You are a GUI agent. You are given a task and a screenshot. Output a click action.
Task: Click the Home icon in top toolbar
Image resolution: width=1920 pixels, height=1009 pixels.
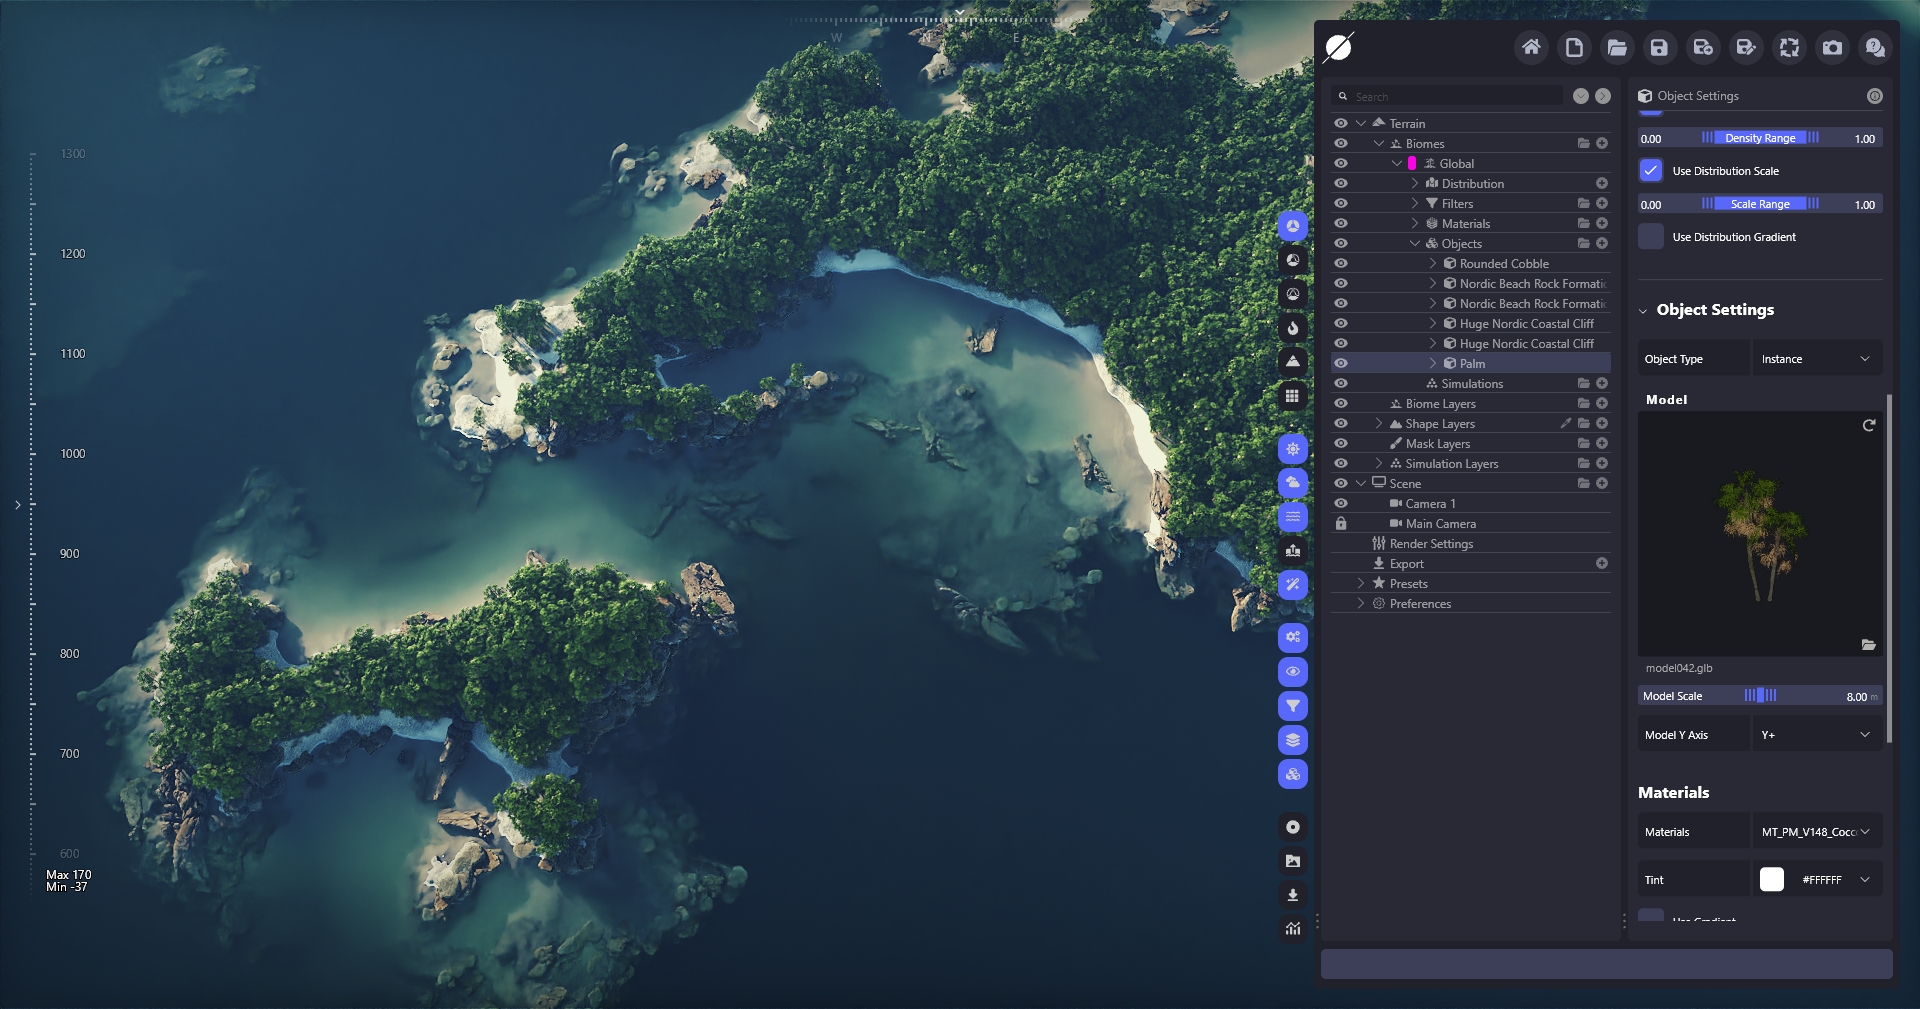[x=1531, y=47]
